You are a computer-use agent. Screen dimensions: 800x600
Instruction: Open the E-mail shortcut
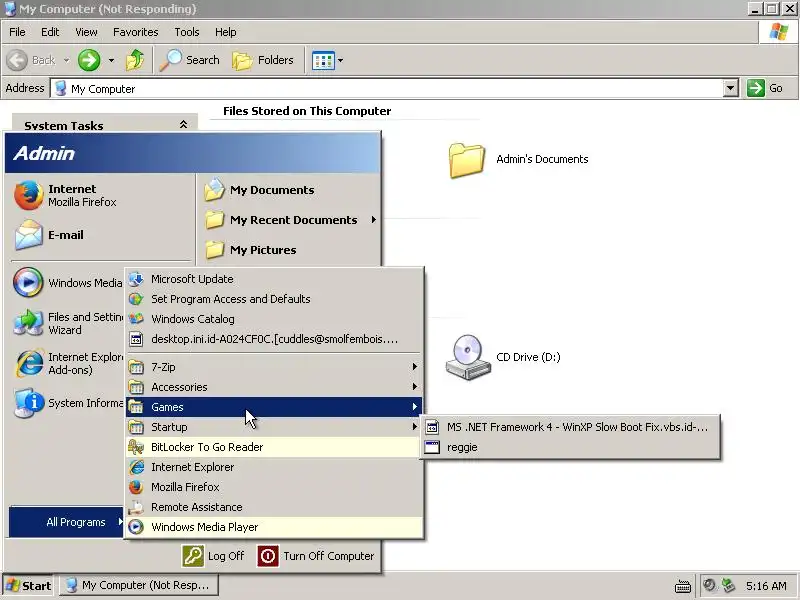pos(49,235)
